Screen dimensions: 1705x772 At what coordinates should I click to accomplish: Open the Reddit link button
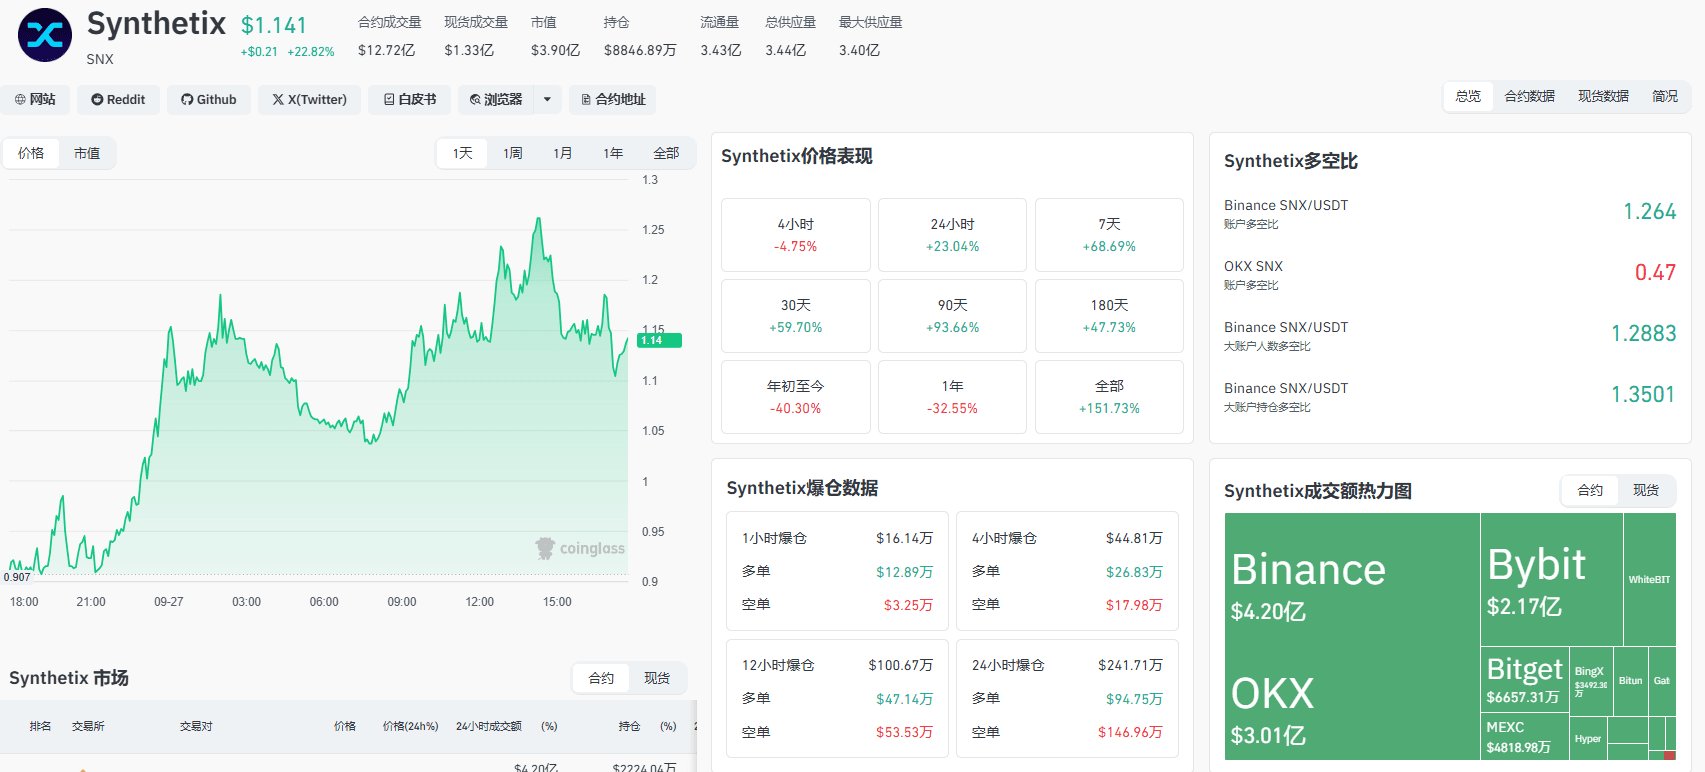(118, 99)
